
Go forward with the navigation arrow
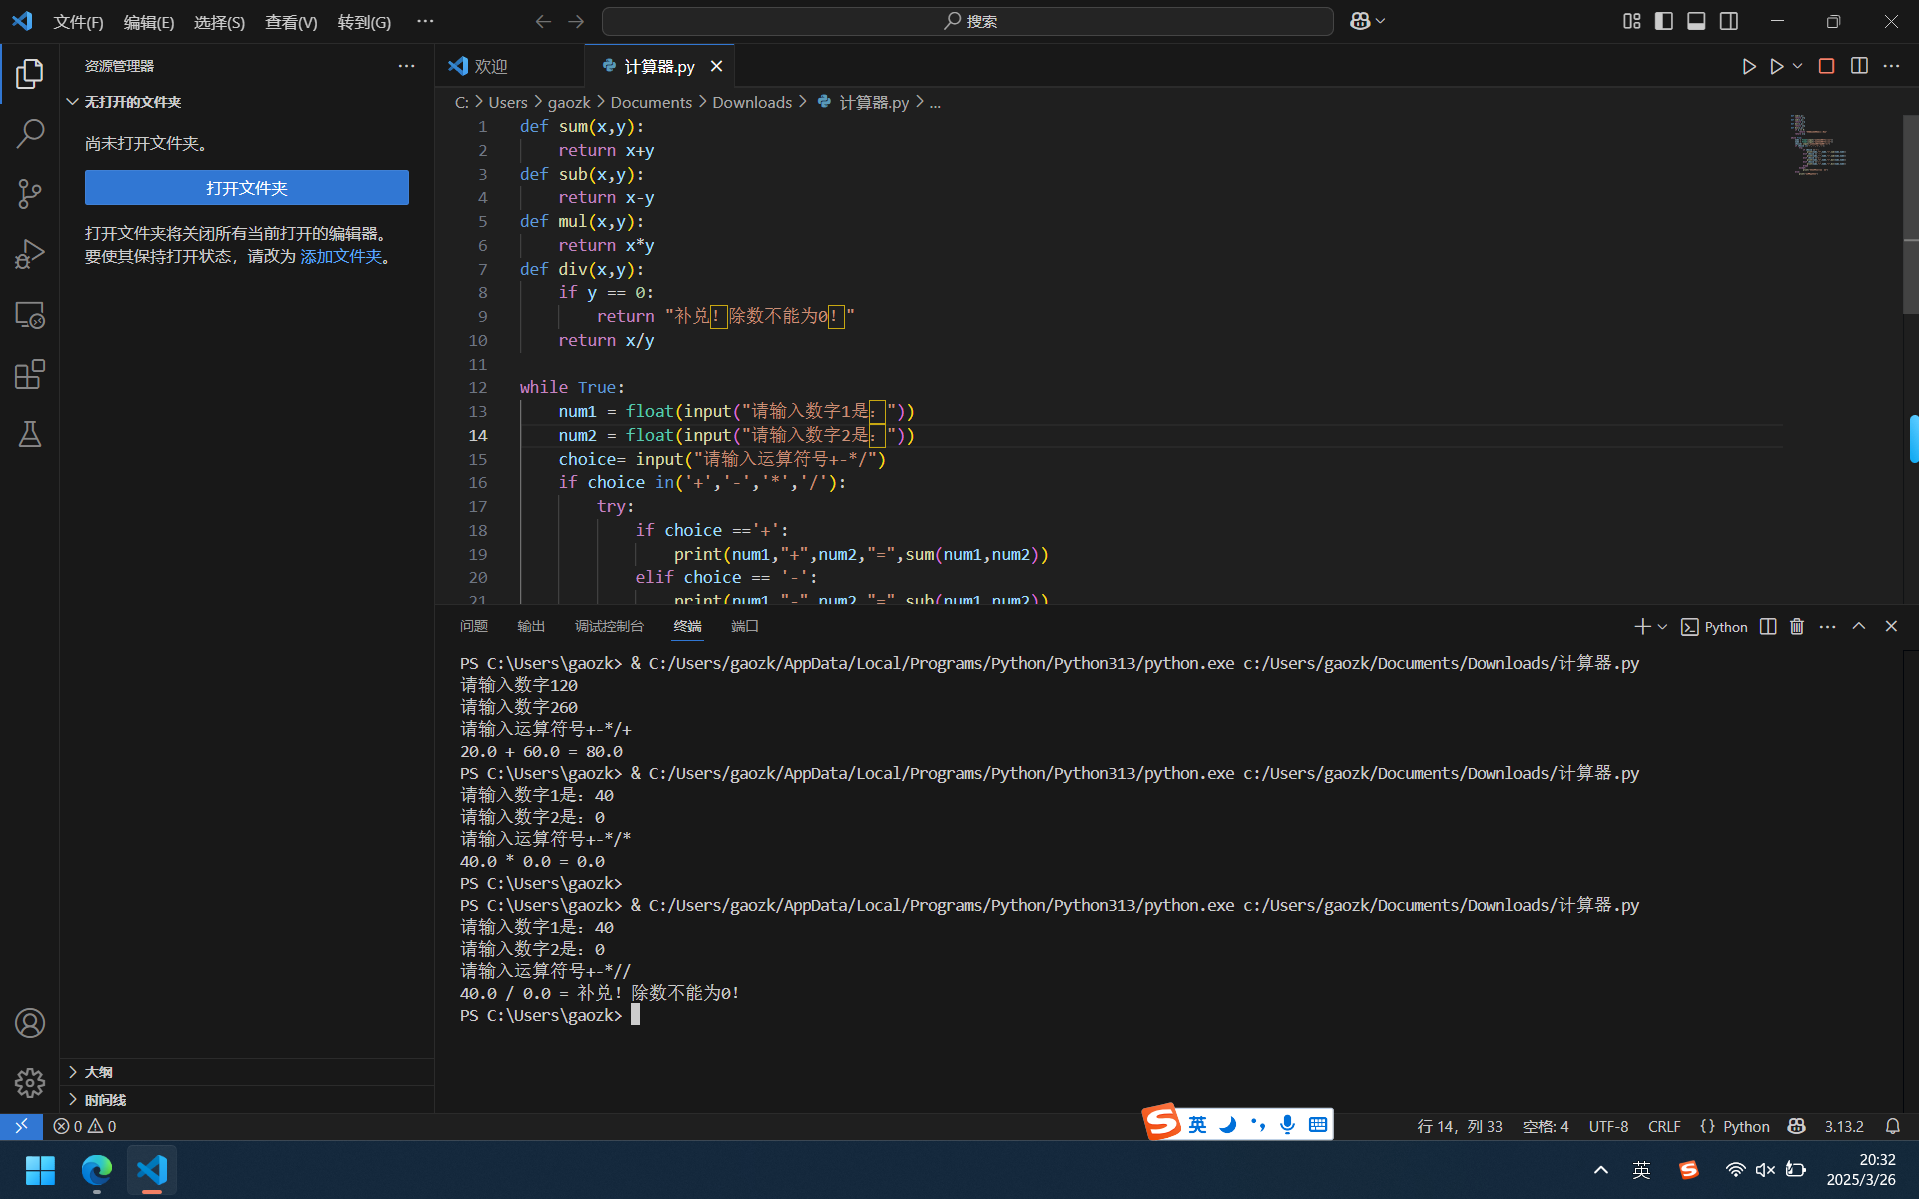[576, 21]
